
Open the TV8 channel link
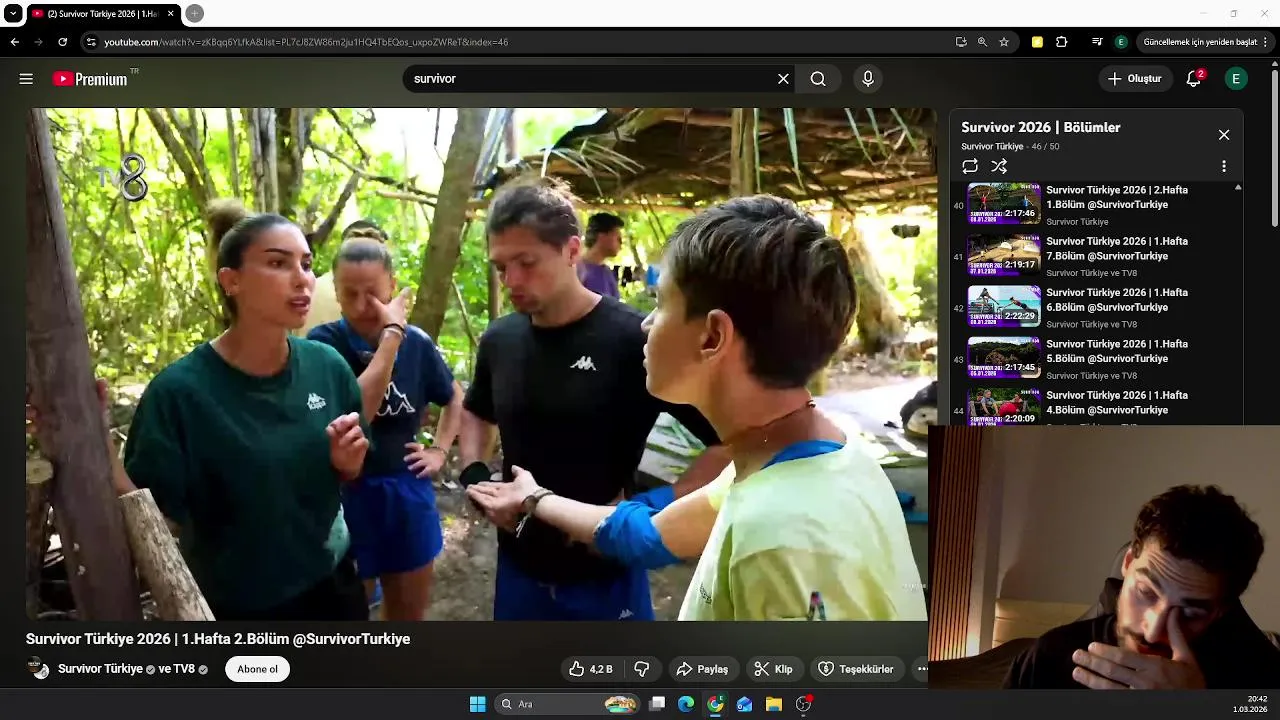[183, 669]
